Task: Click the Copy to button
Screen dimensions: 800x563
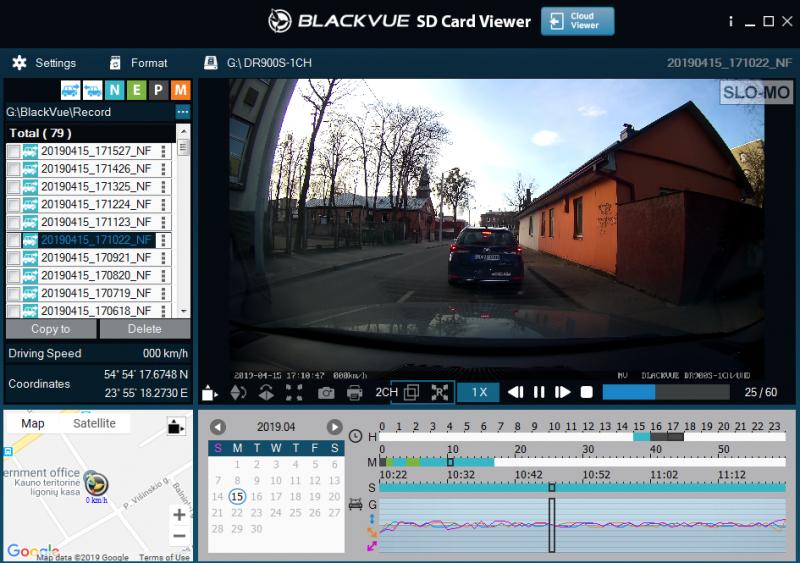Action: (x=51, y=329)
